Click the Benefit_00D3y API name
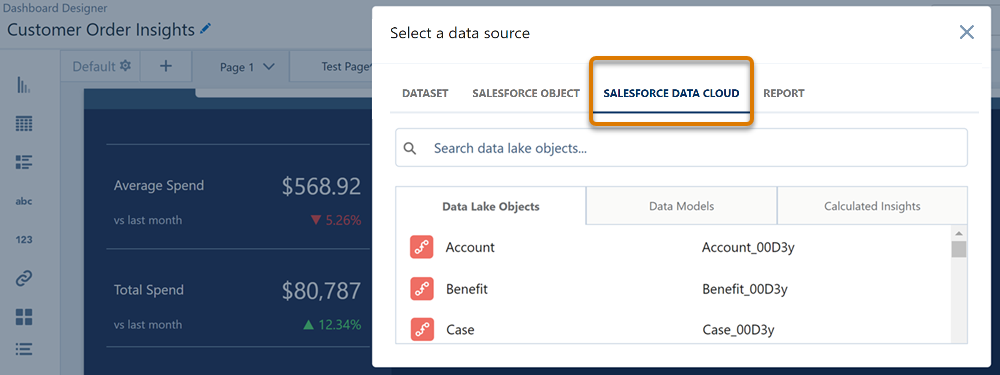1000x375 pixels. click(x=745, y=289)
